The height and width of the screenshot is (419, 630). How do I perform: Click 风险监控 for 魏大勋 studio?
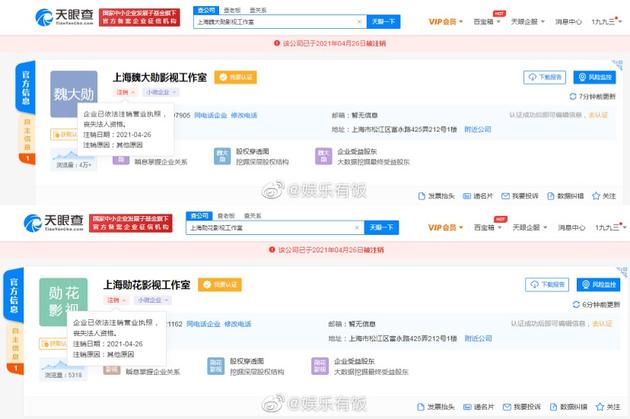click(595, 77)
